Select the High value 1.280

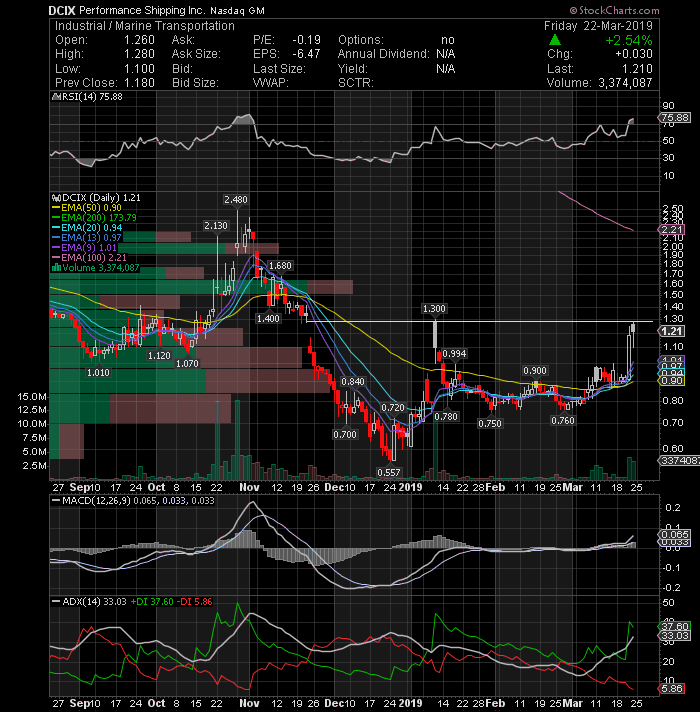point(139,54)
